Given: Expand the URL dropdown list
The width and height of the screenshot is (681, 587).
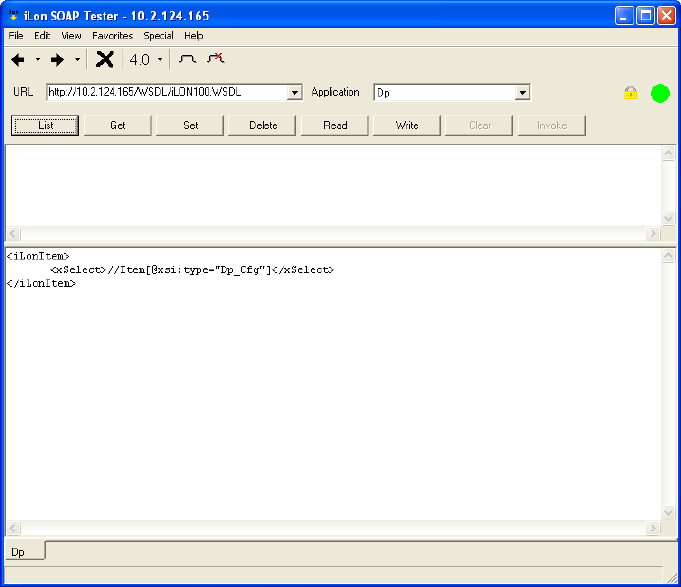Looking at the screenshot, I should pos(295,92).
